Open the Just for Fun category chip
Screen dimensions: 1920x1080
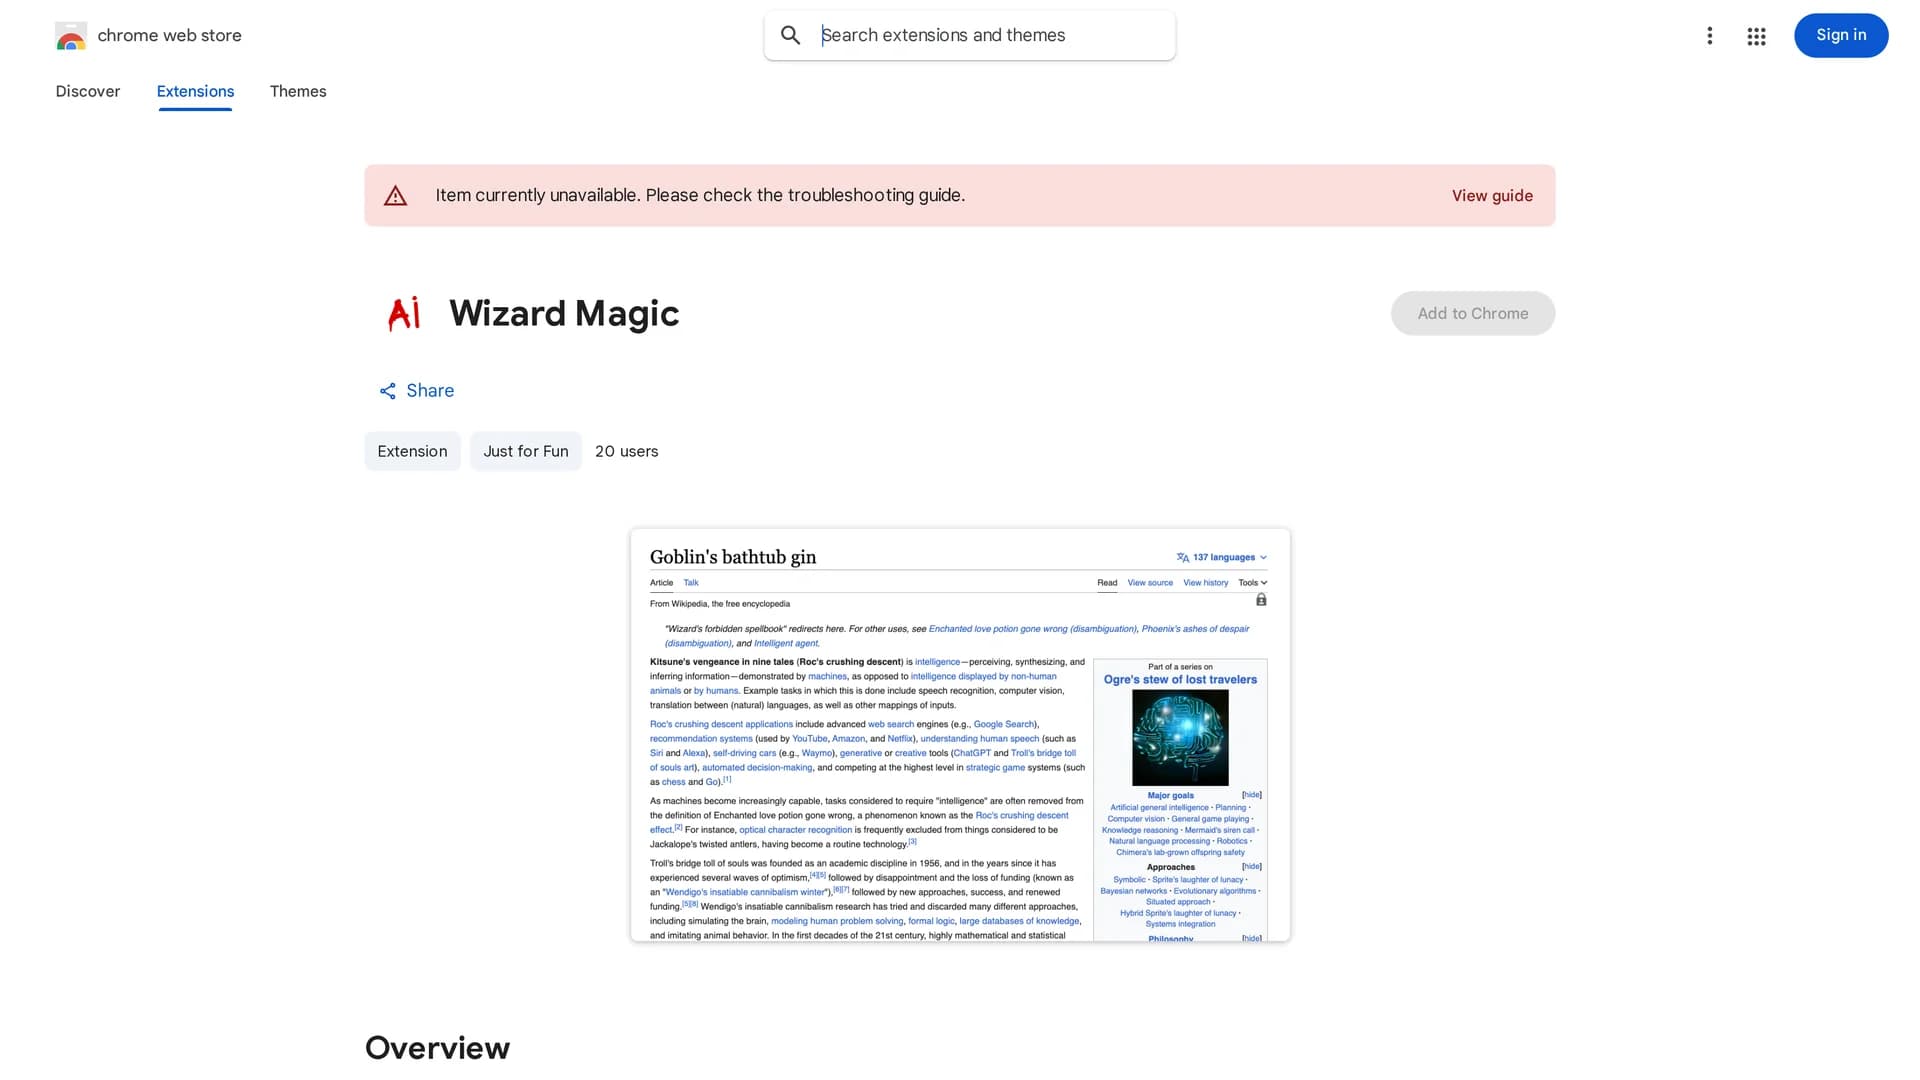526,451
